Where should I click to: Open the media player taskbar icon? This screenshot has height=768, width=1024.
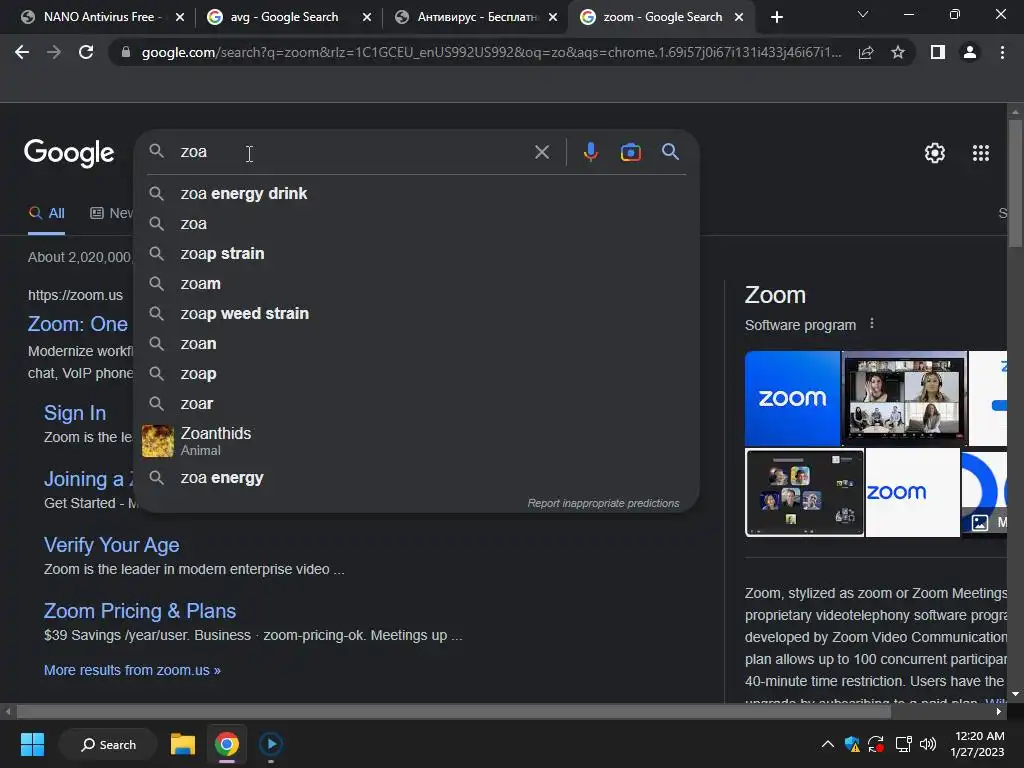pos(270,744)
